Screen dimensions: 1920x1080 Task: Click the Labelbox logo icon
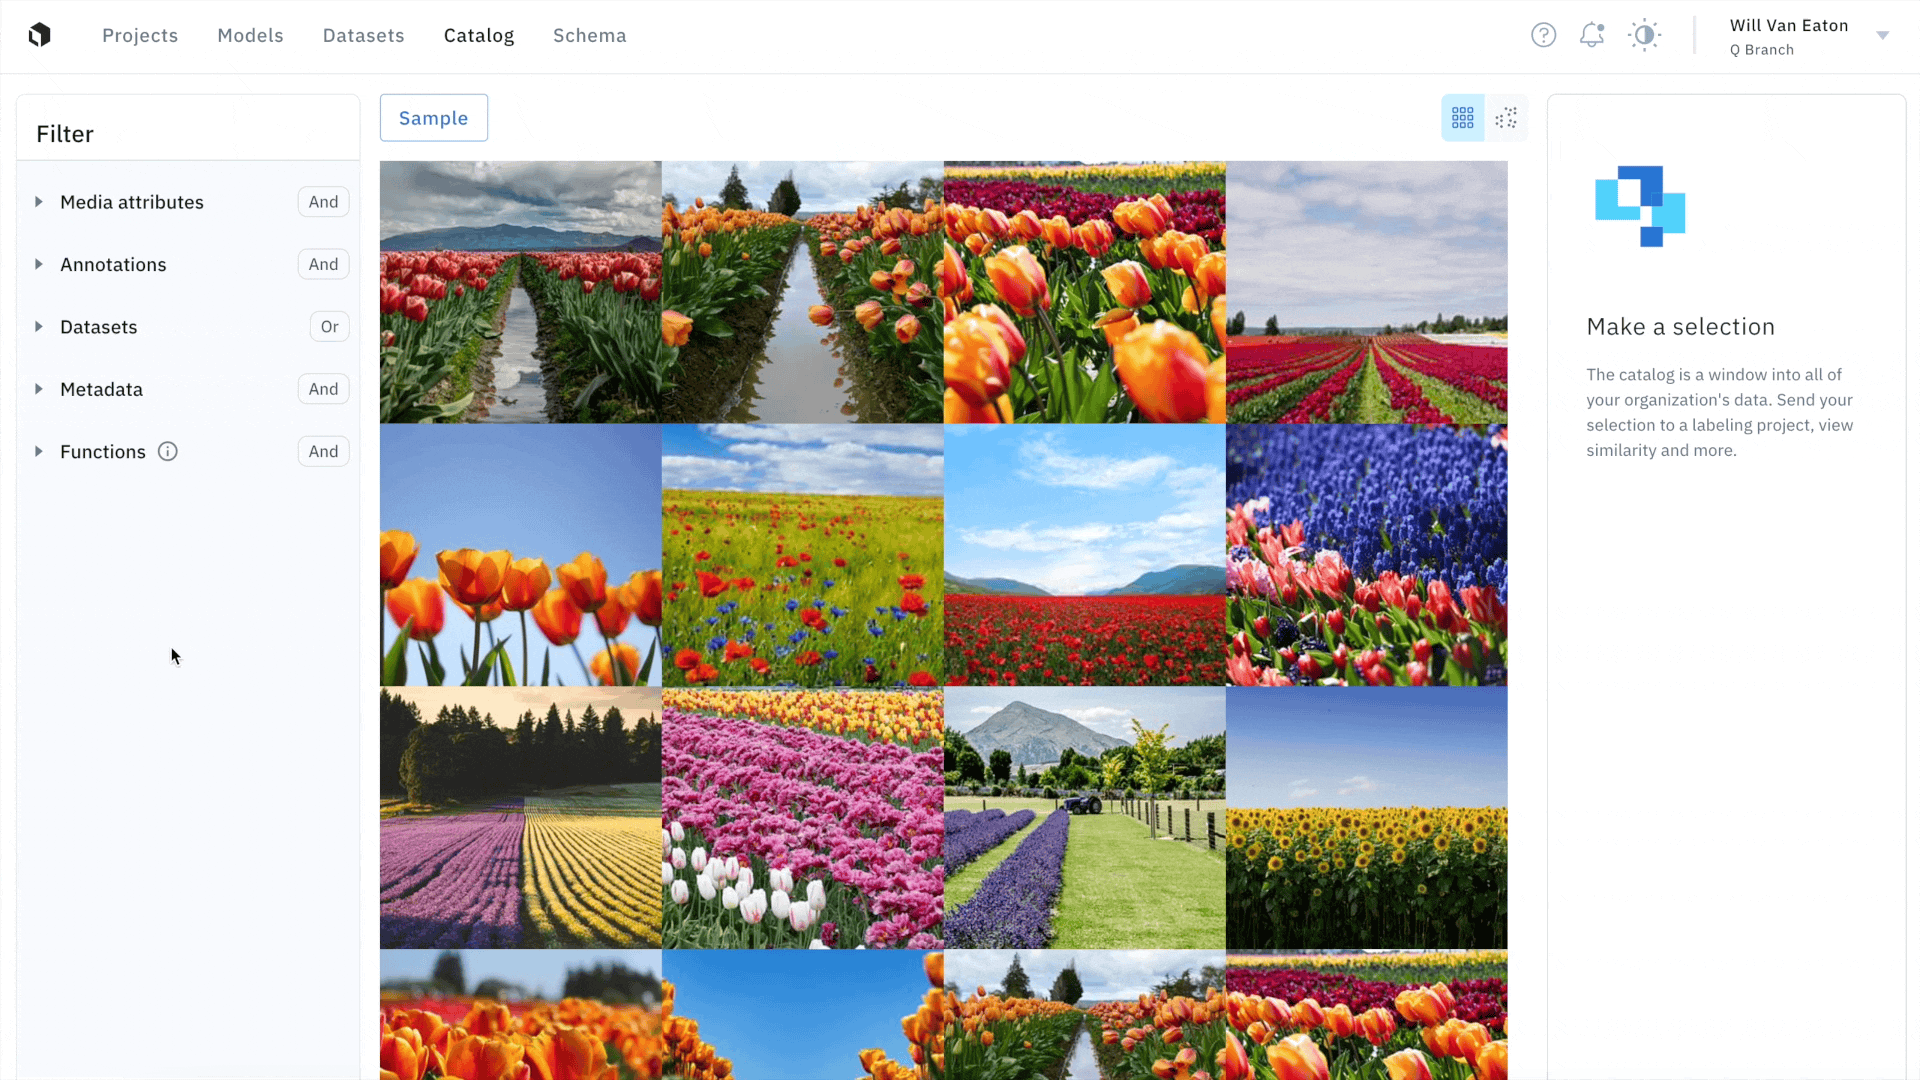40,35
